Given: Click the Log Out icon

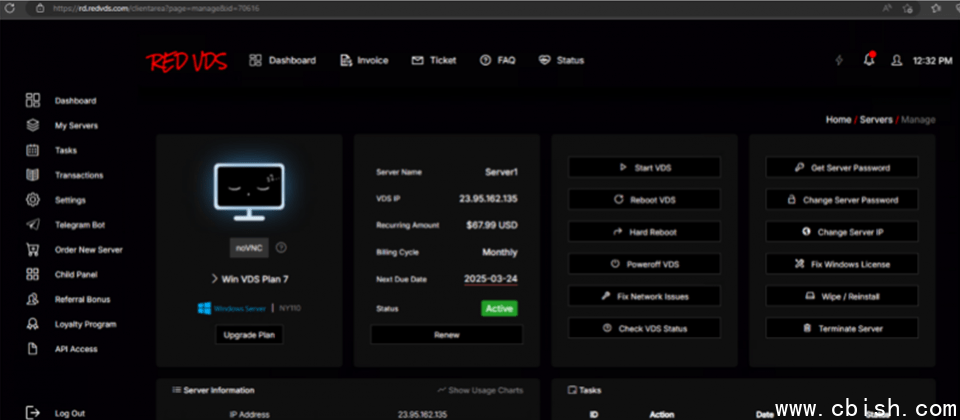Looking at the screenshot, I should click(33, 412).
